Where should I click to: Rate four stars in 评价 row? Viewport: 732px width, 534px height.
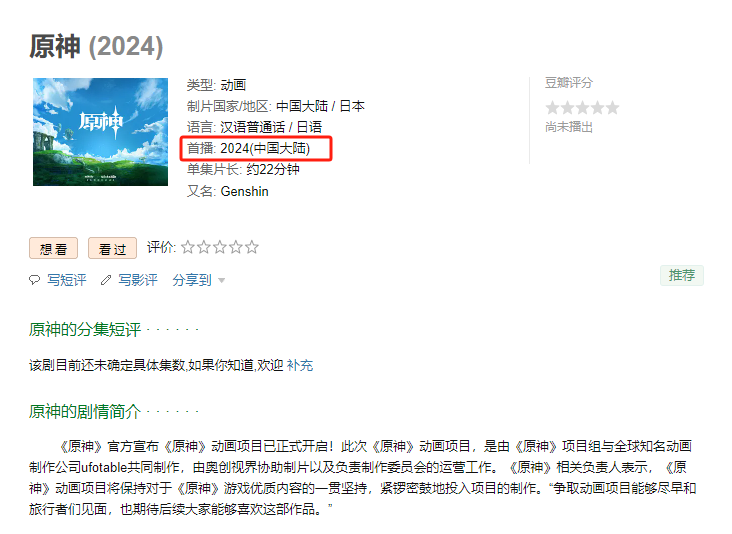tap(235, 247)
